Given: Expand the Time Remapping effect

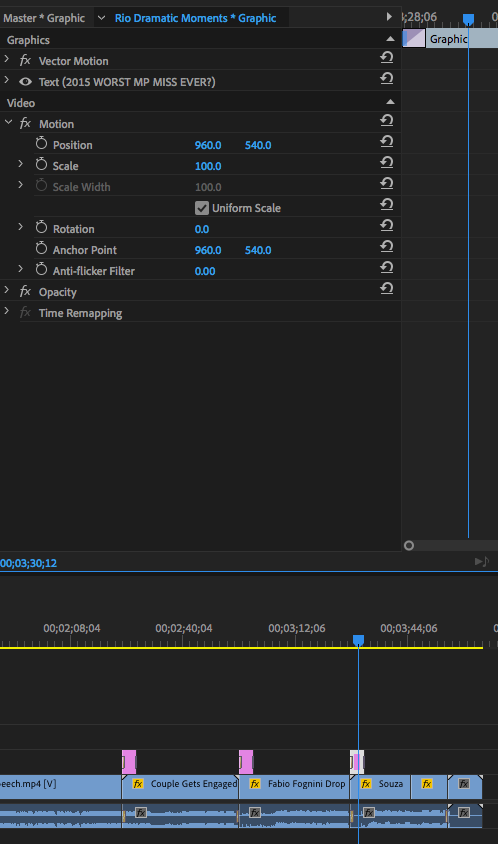Looking at the screenshot, I should (x=6, y=311).
